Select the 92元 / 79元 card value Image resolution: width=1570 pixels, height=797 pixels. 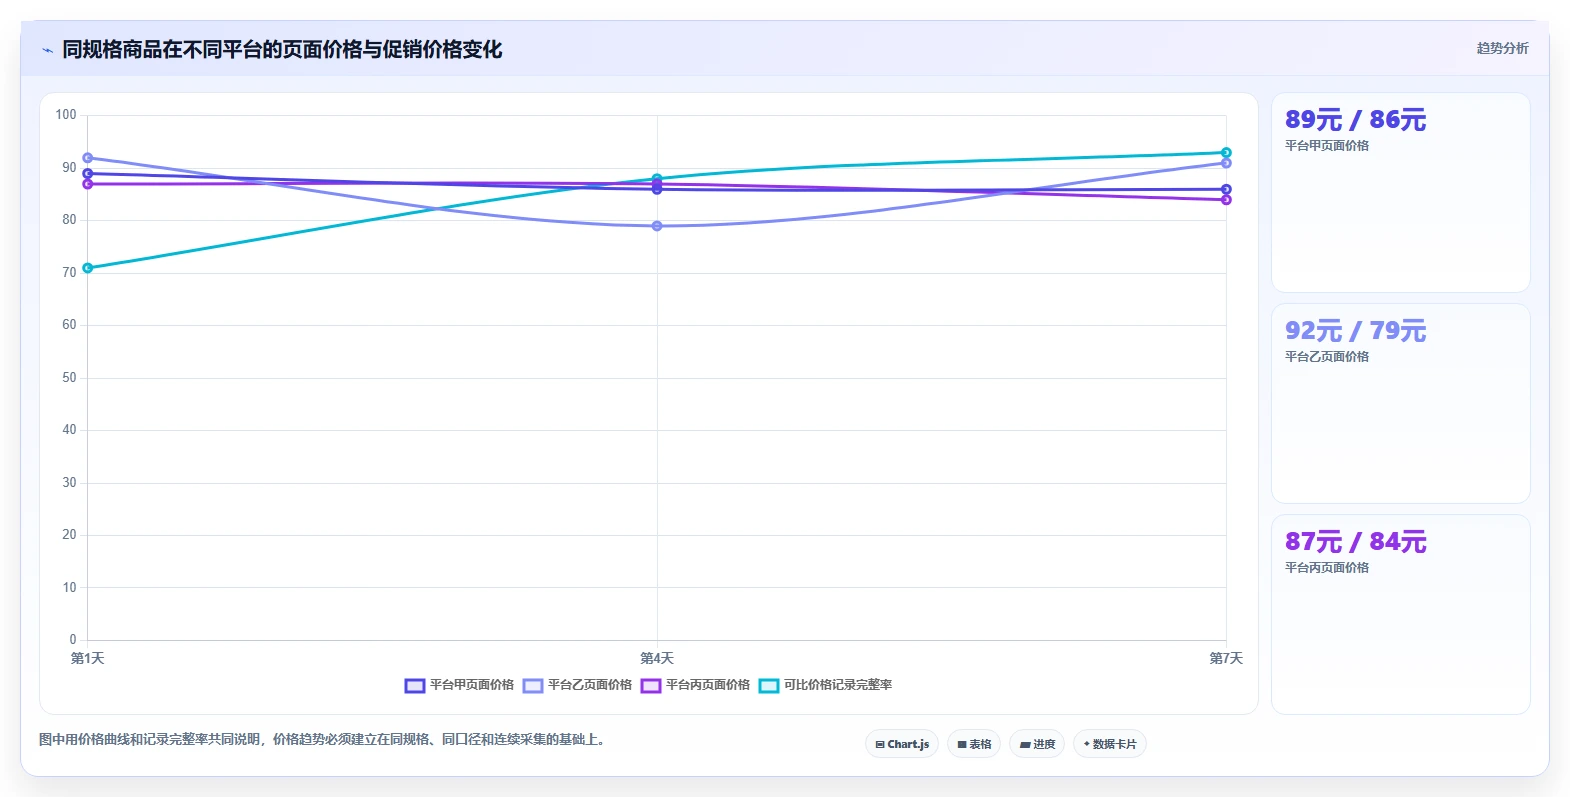[1355, 331]
